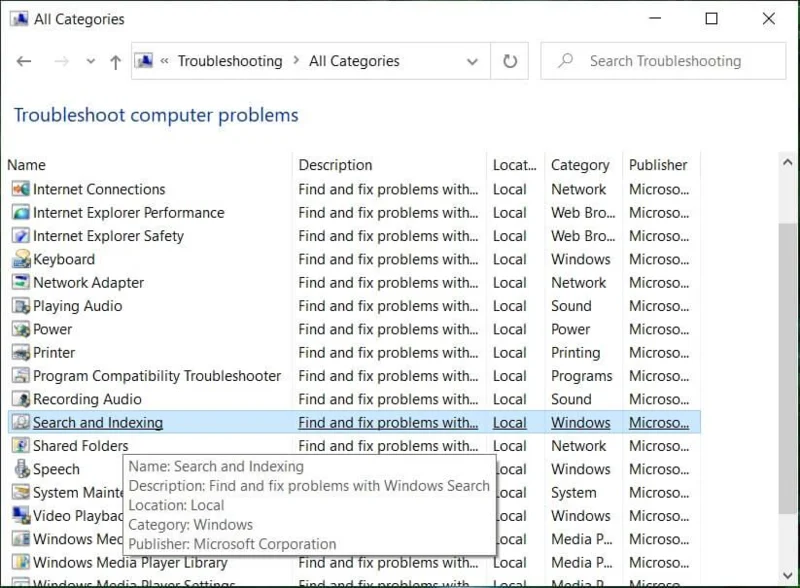This screenshot has width=800, height=588.
Task: Click the Speech row name
Action: [x=56, y=469]
